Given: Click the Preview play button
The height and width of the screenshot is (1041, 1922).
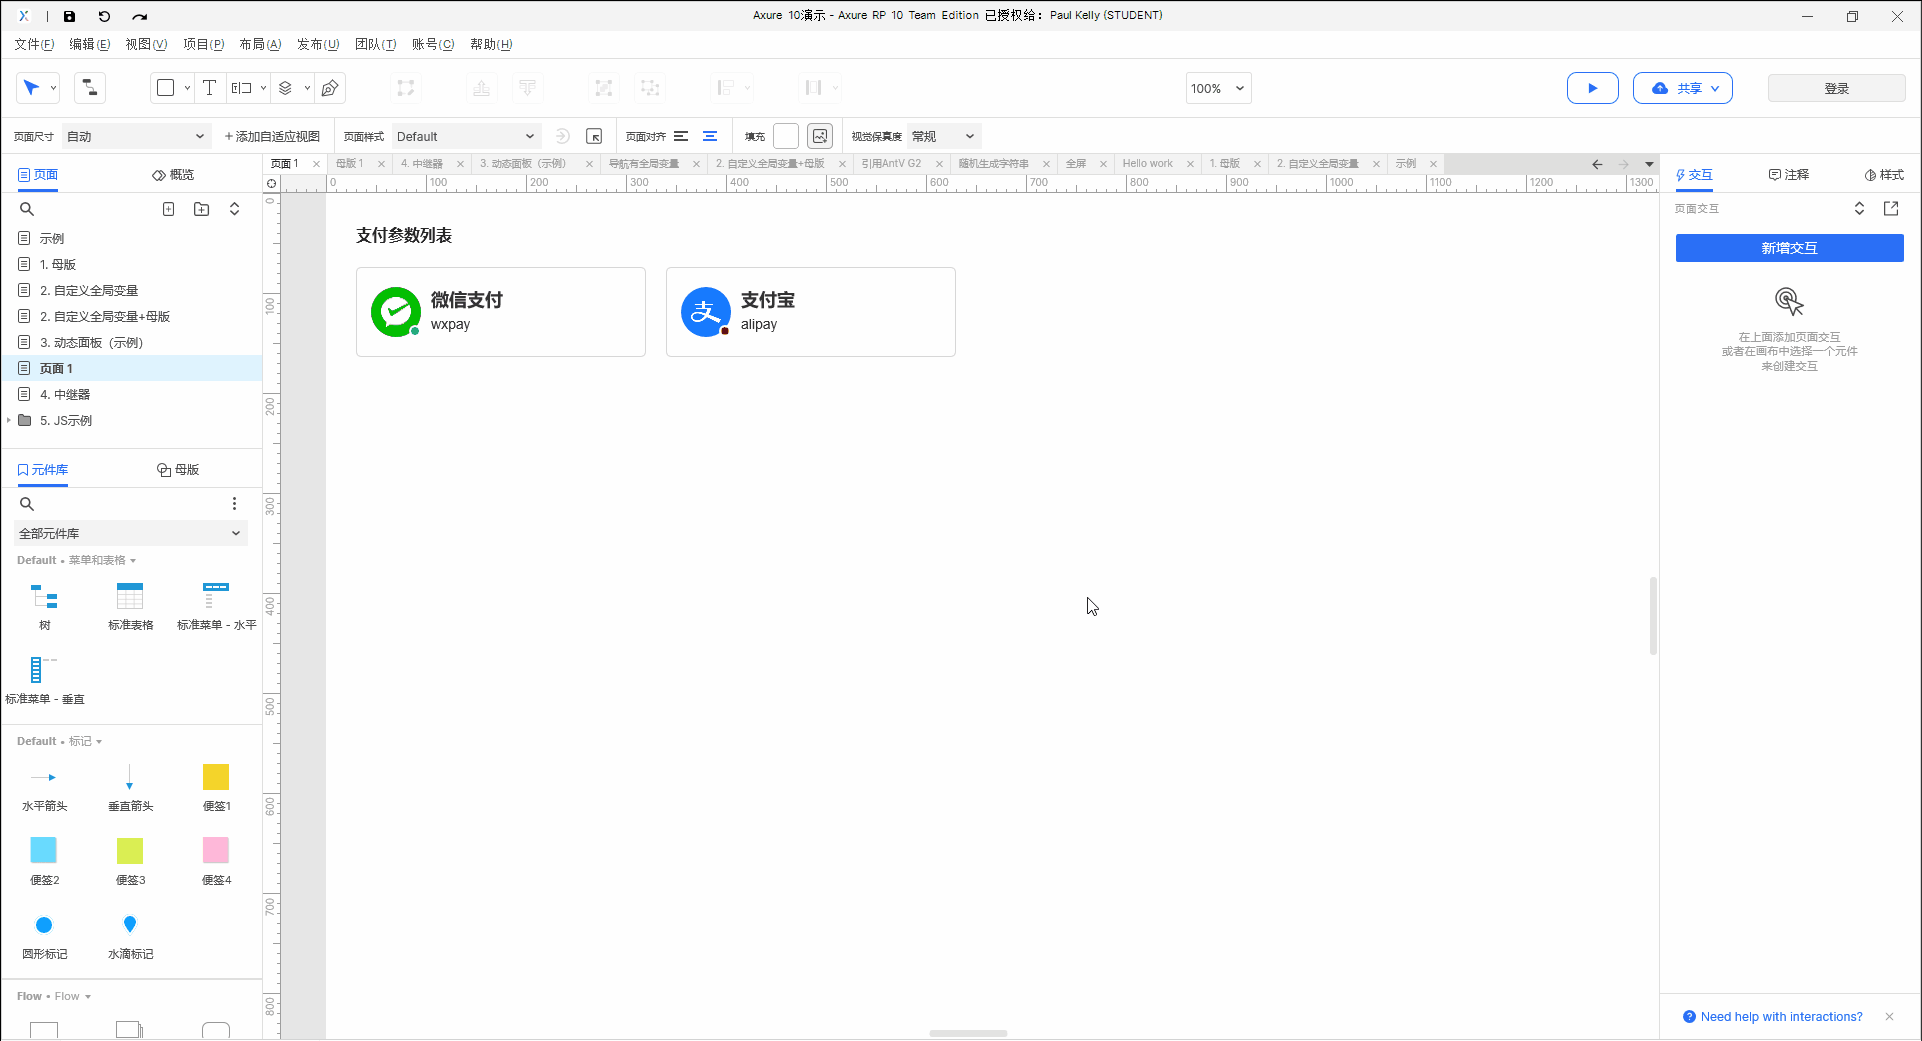Looking at the screenshot, I should click(1592, 88).
